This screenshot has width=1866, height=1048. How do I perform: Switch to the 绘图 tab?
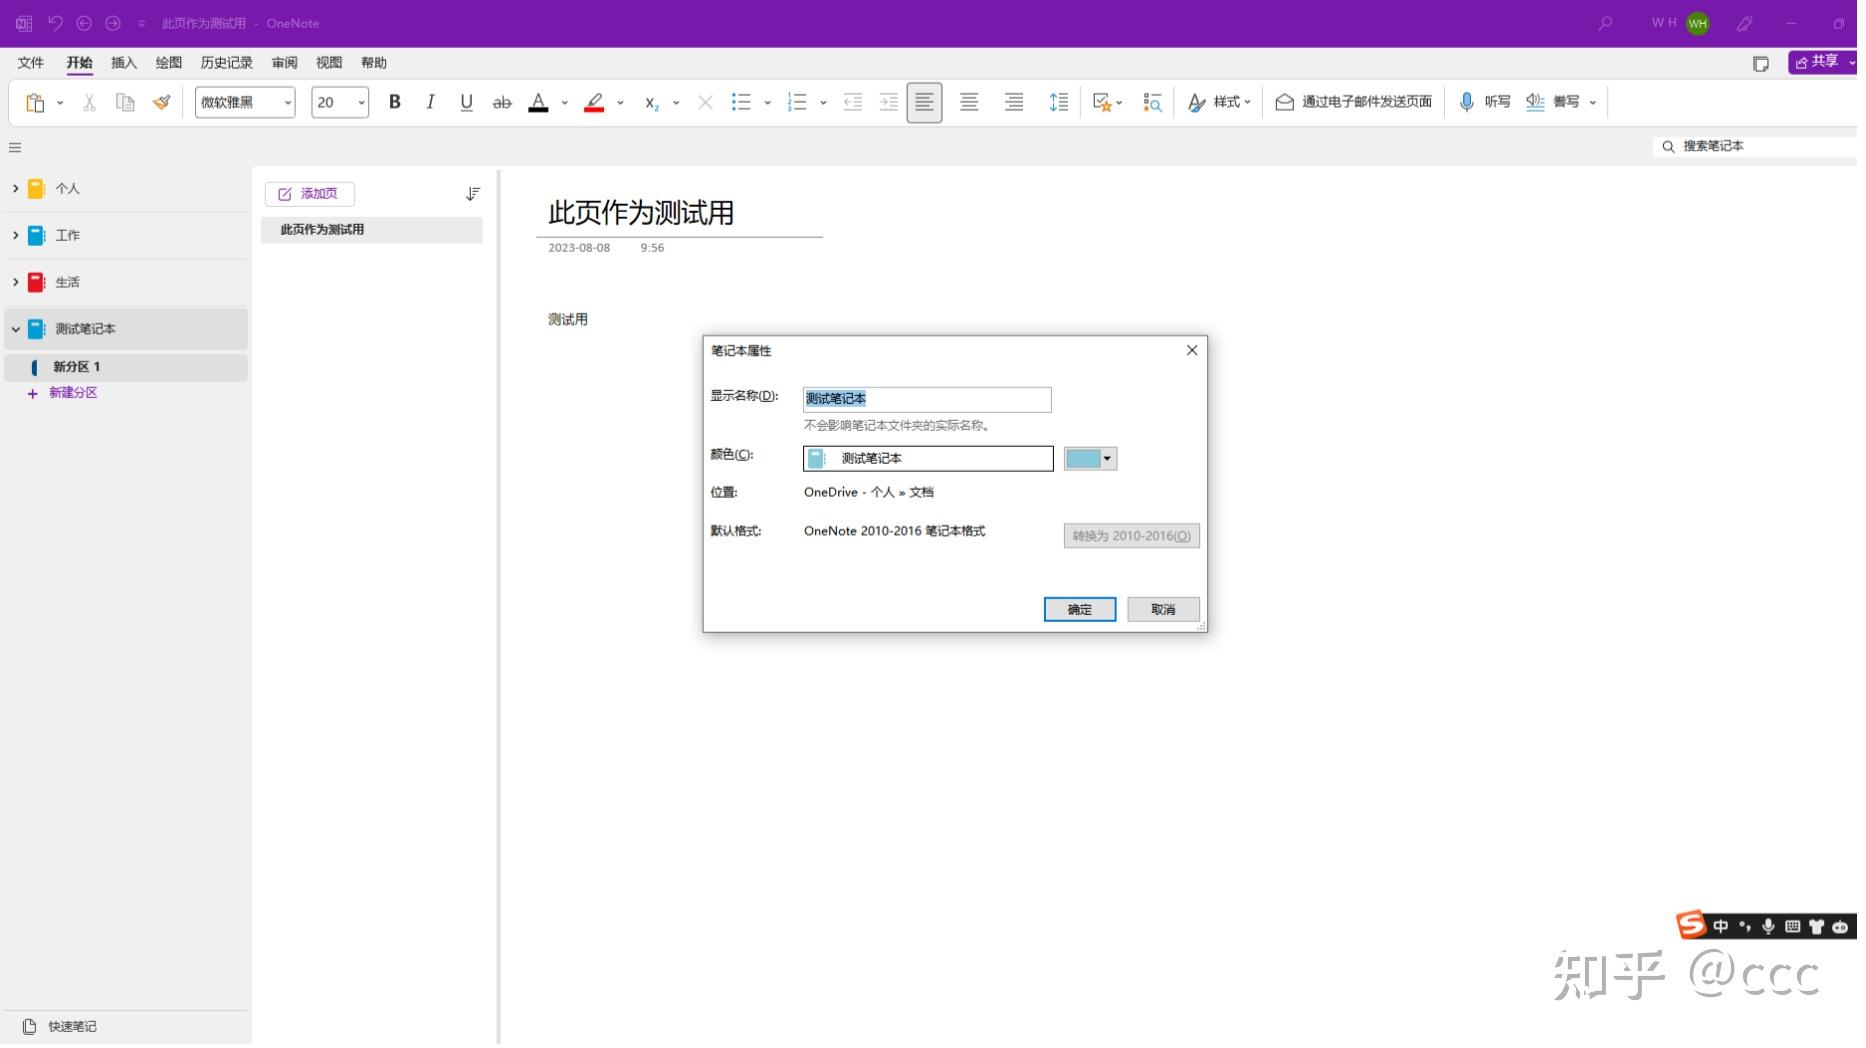(169, 63)
